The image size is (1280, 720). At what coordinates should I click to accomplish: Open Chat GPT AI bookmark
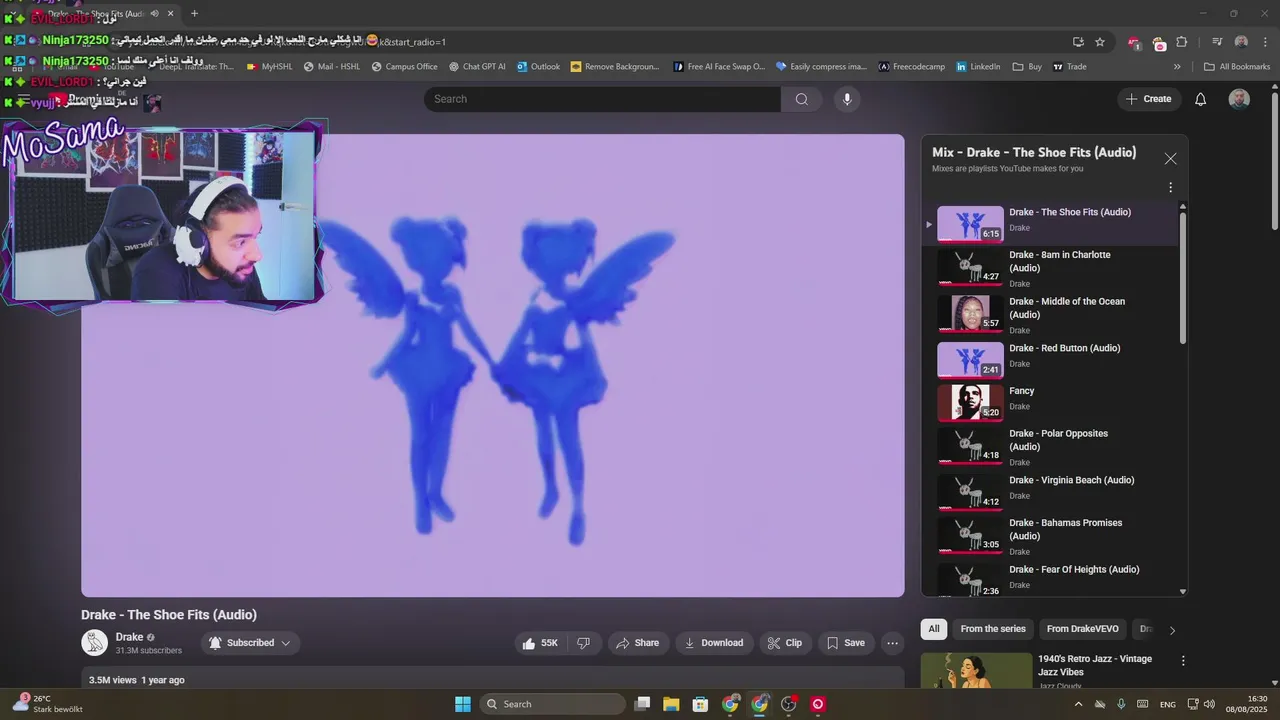point(476,67)
